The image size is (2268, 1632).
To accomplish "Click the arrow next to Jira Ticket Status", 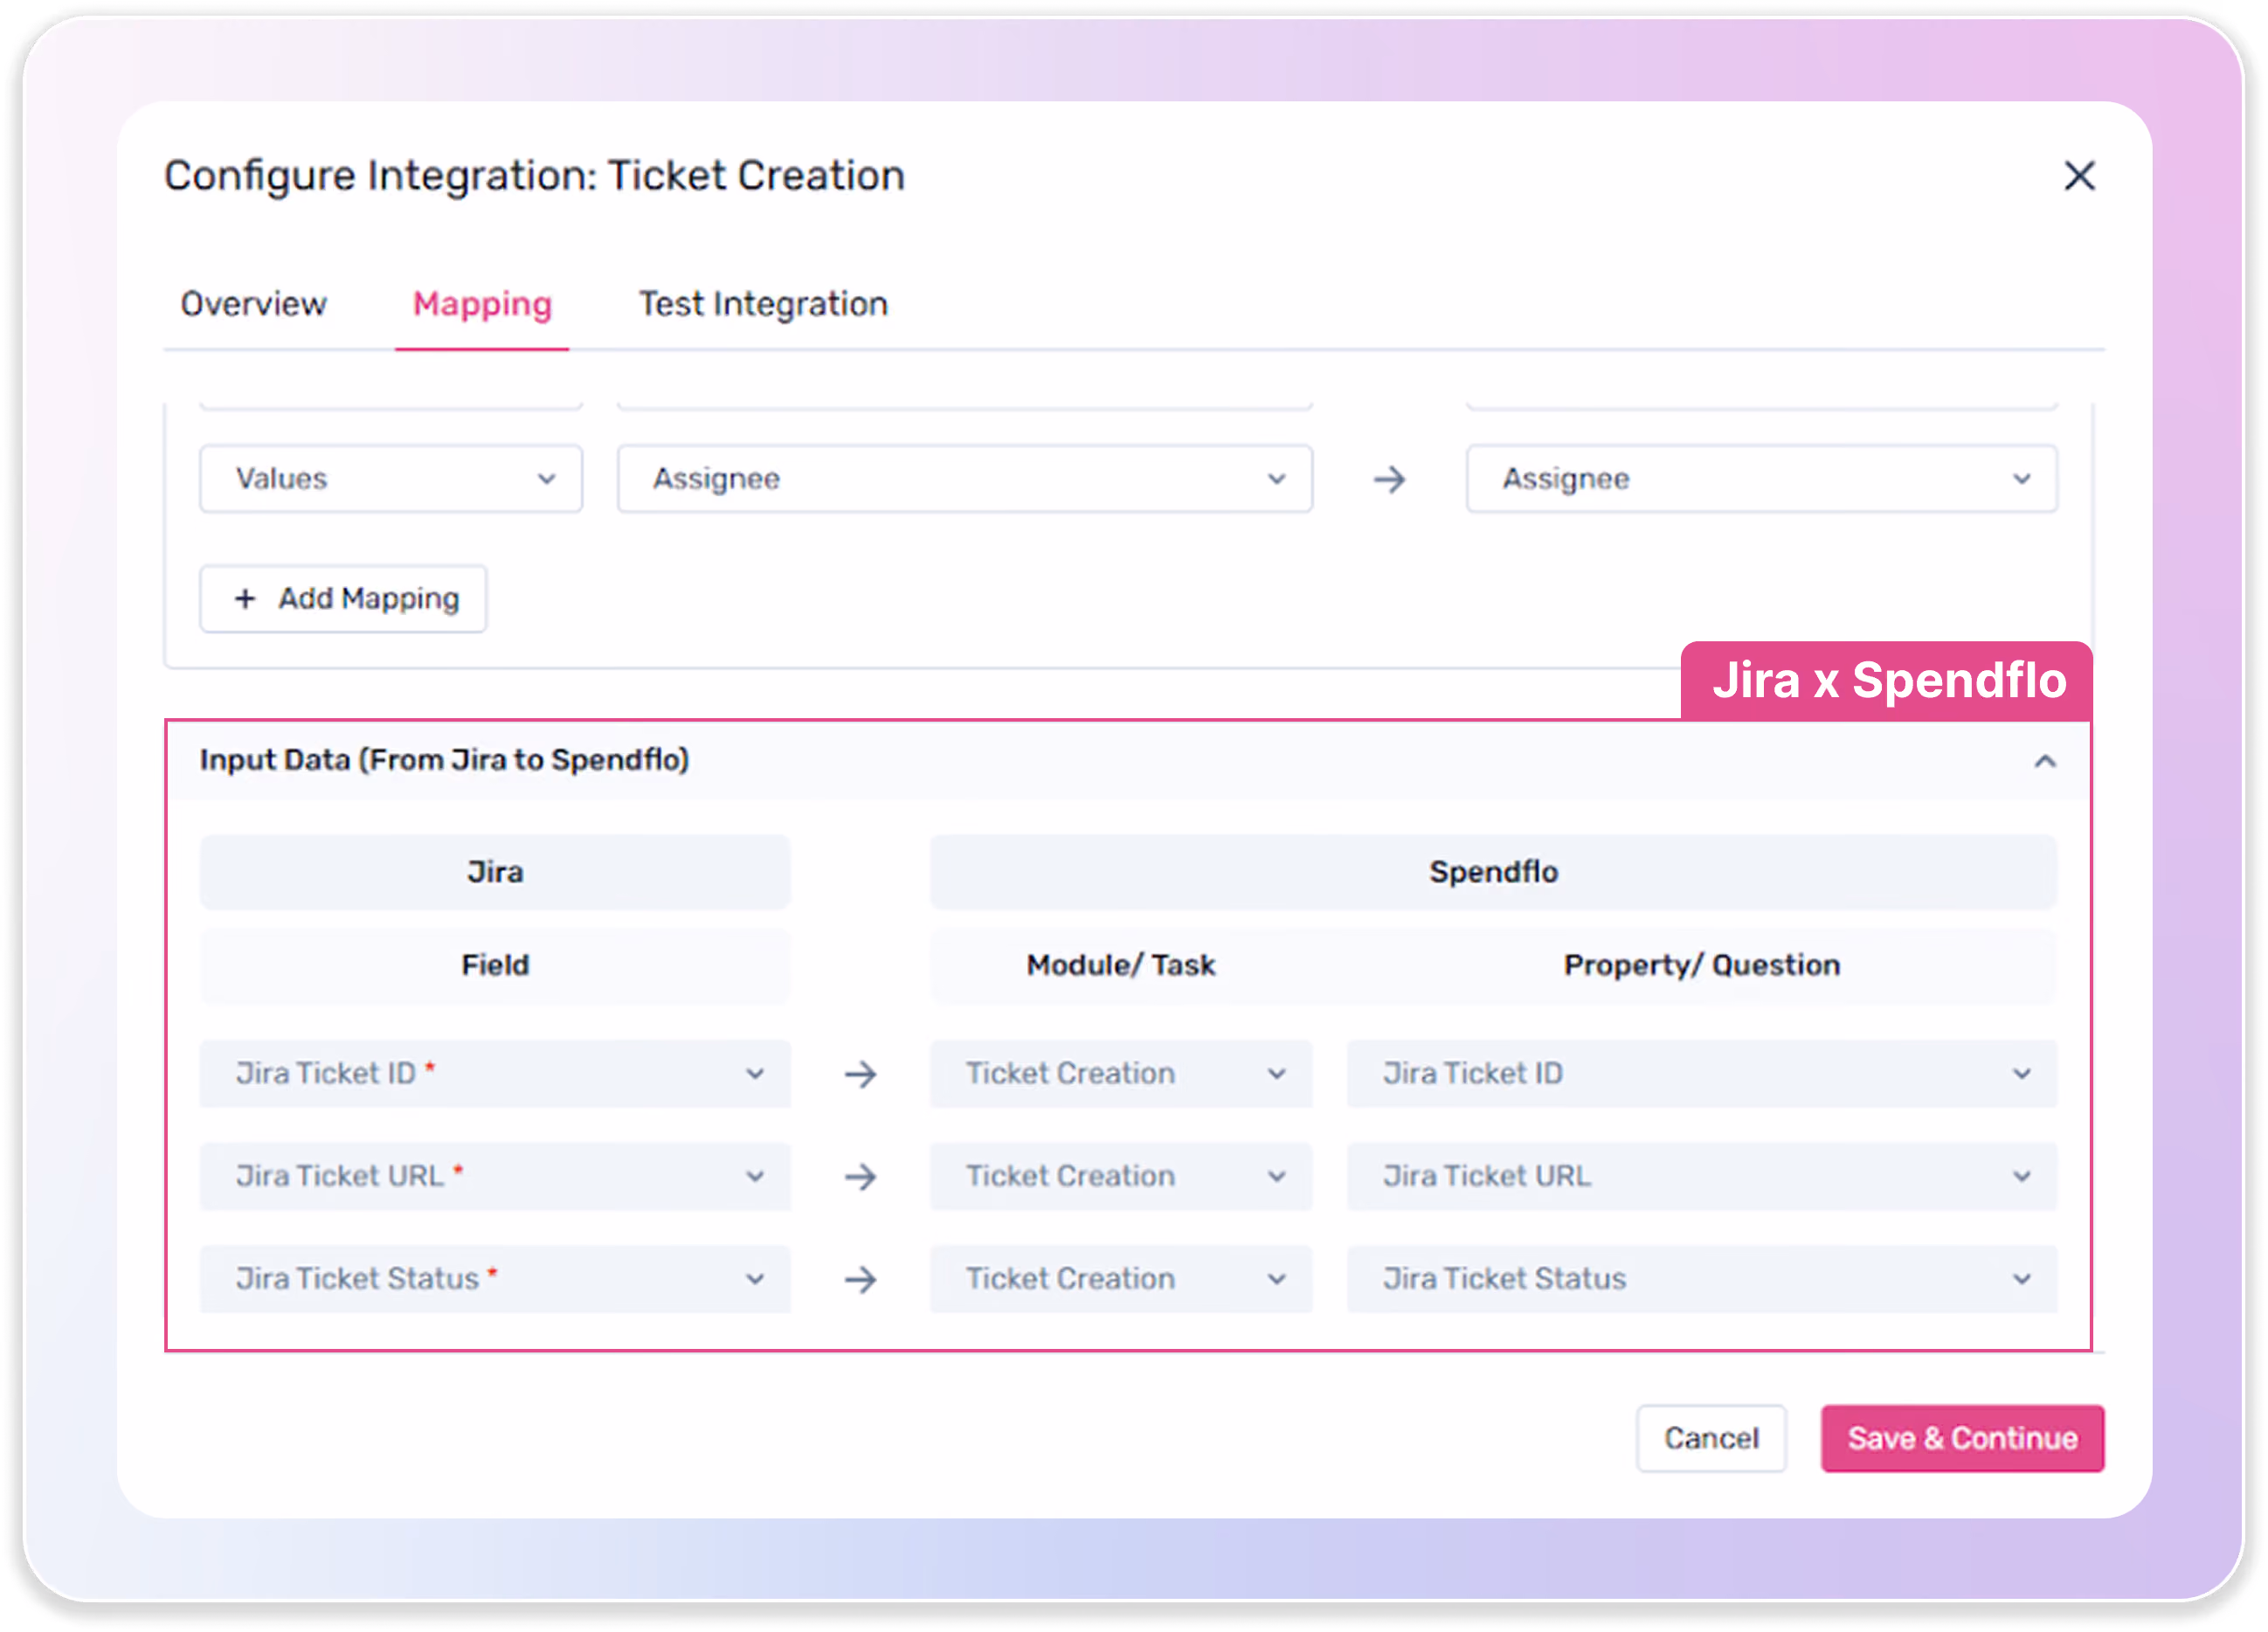I will [860, 1279].
